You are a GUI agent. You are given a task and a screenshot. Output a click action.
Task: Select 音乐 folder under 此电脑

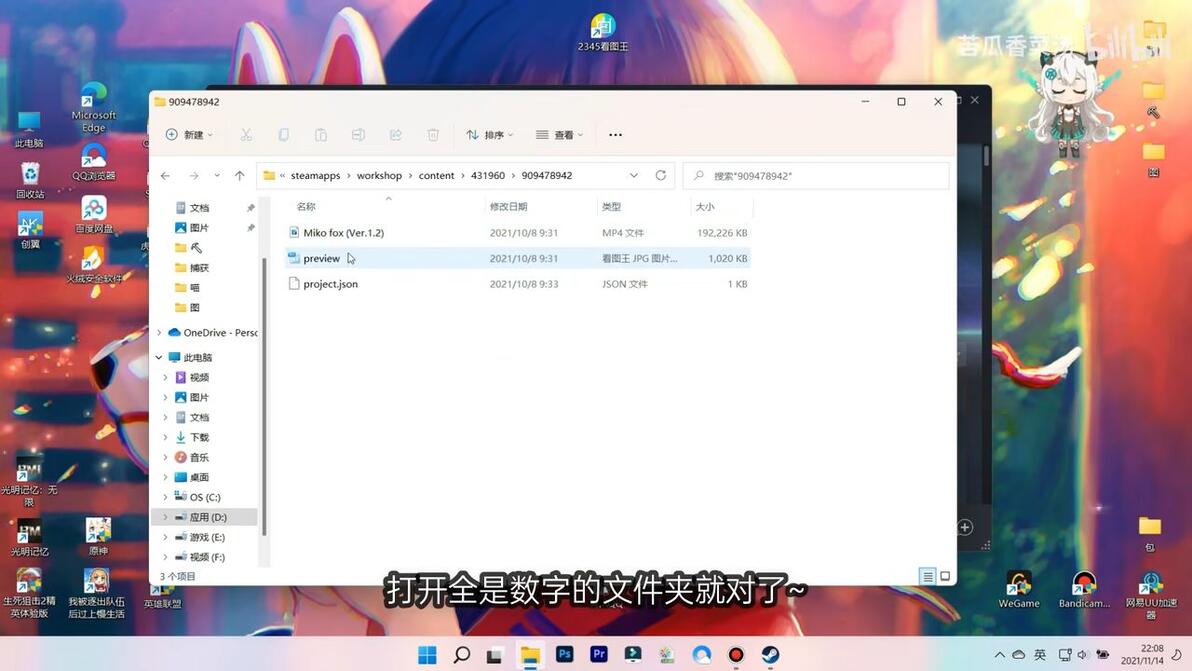pyautogui.click(x=199, y=457)
